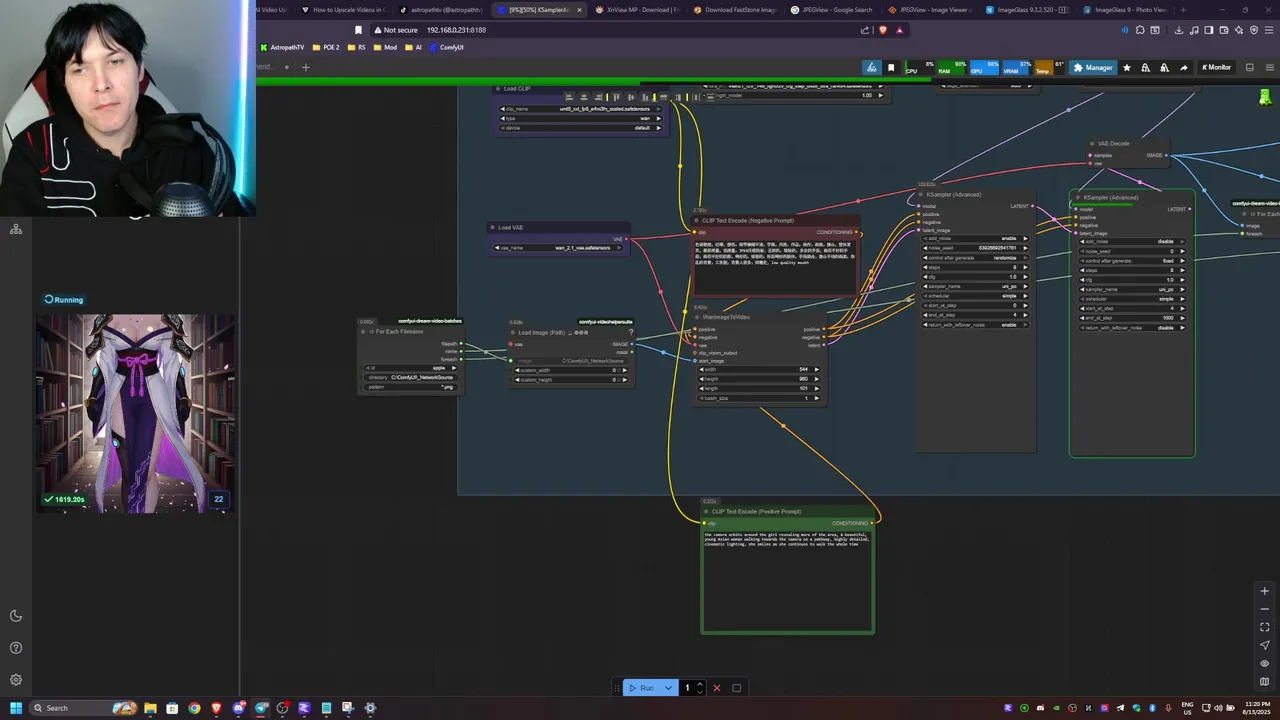
Task: Fit the view with the frame icon
Action: [x=1264, y=627]
